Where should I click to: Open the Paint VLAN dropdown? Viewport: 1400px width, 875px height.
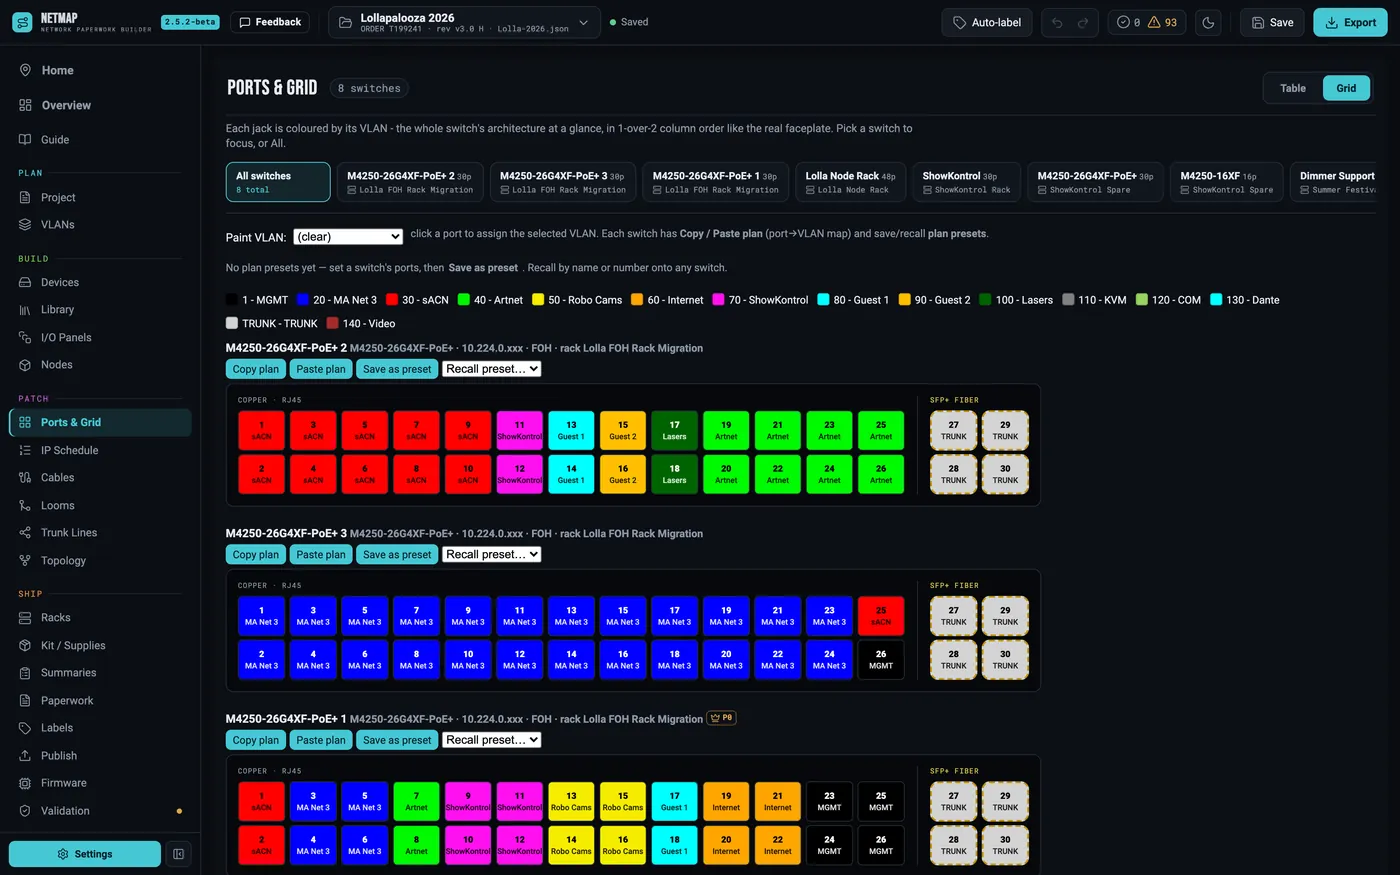pos(348,237)
